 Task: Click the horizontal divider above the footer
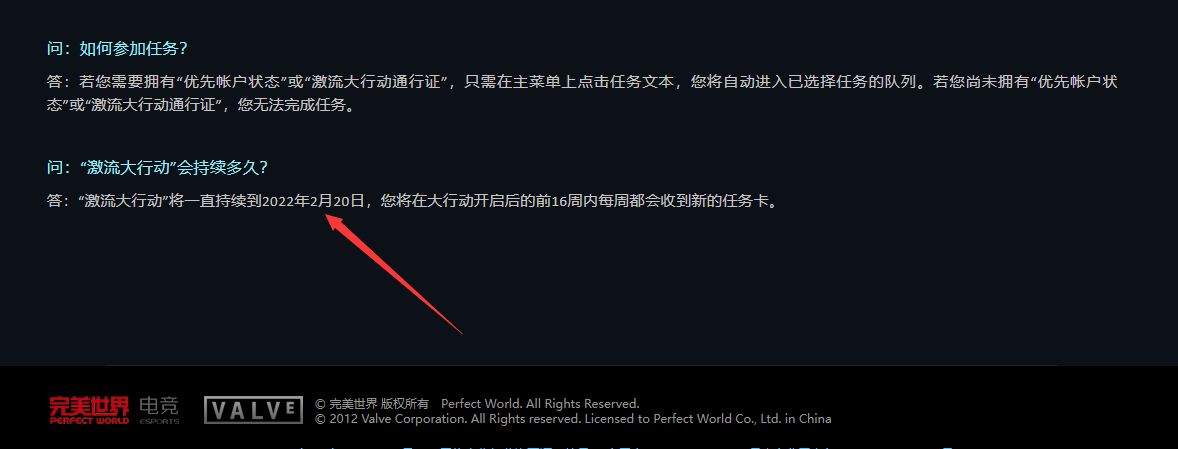[x=582, y=366]
